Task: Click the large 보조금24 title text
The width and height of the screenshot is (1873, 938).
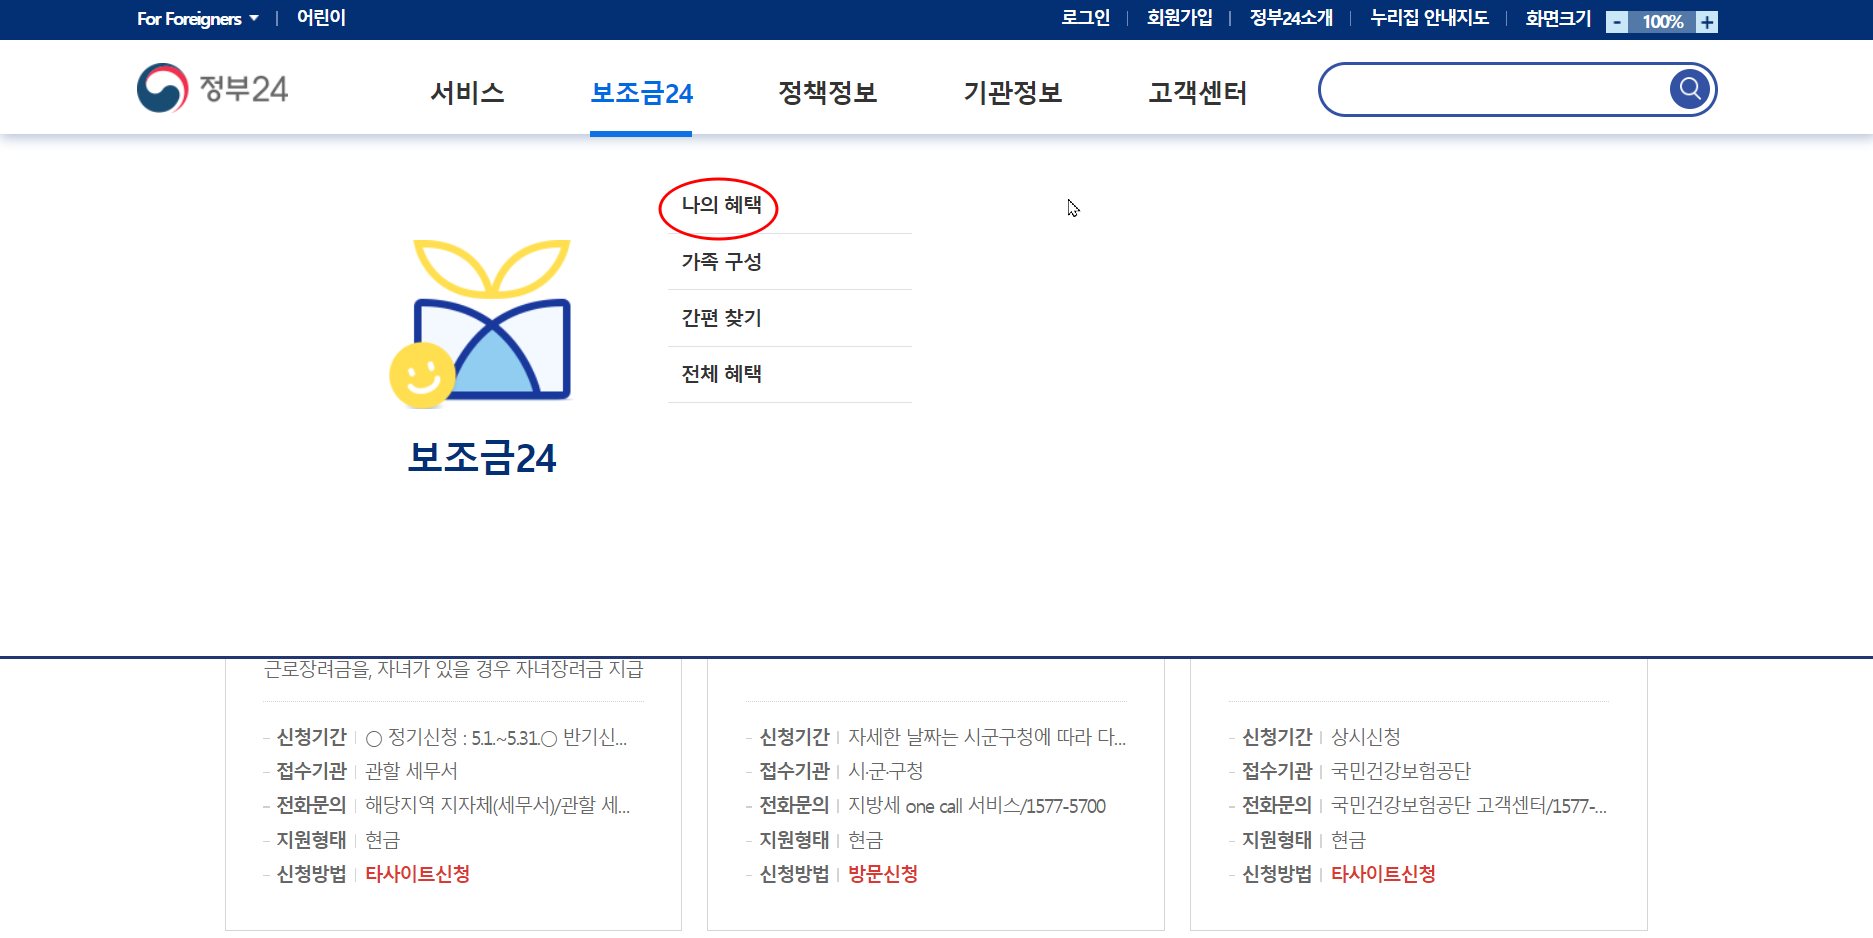Action: (x=481, y=458)
